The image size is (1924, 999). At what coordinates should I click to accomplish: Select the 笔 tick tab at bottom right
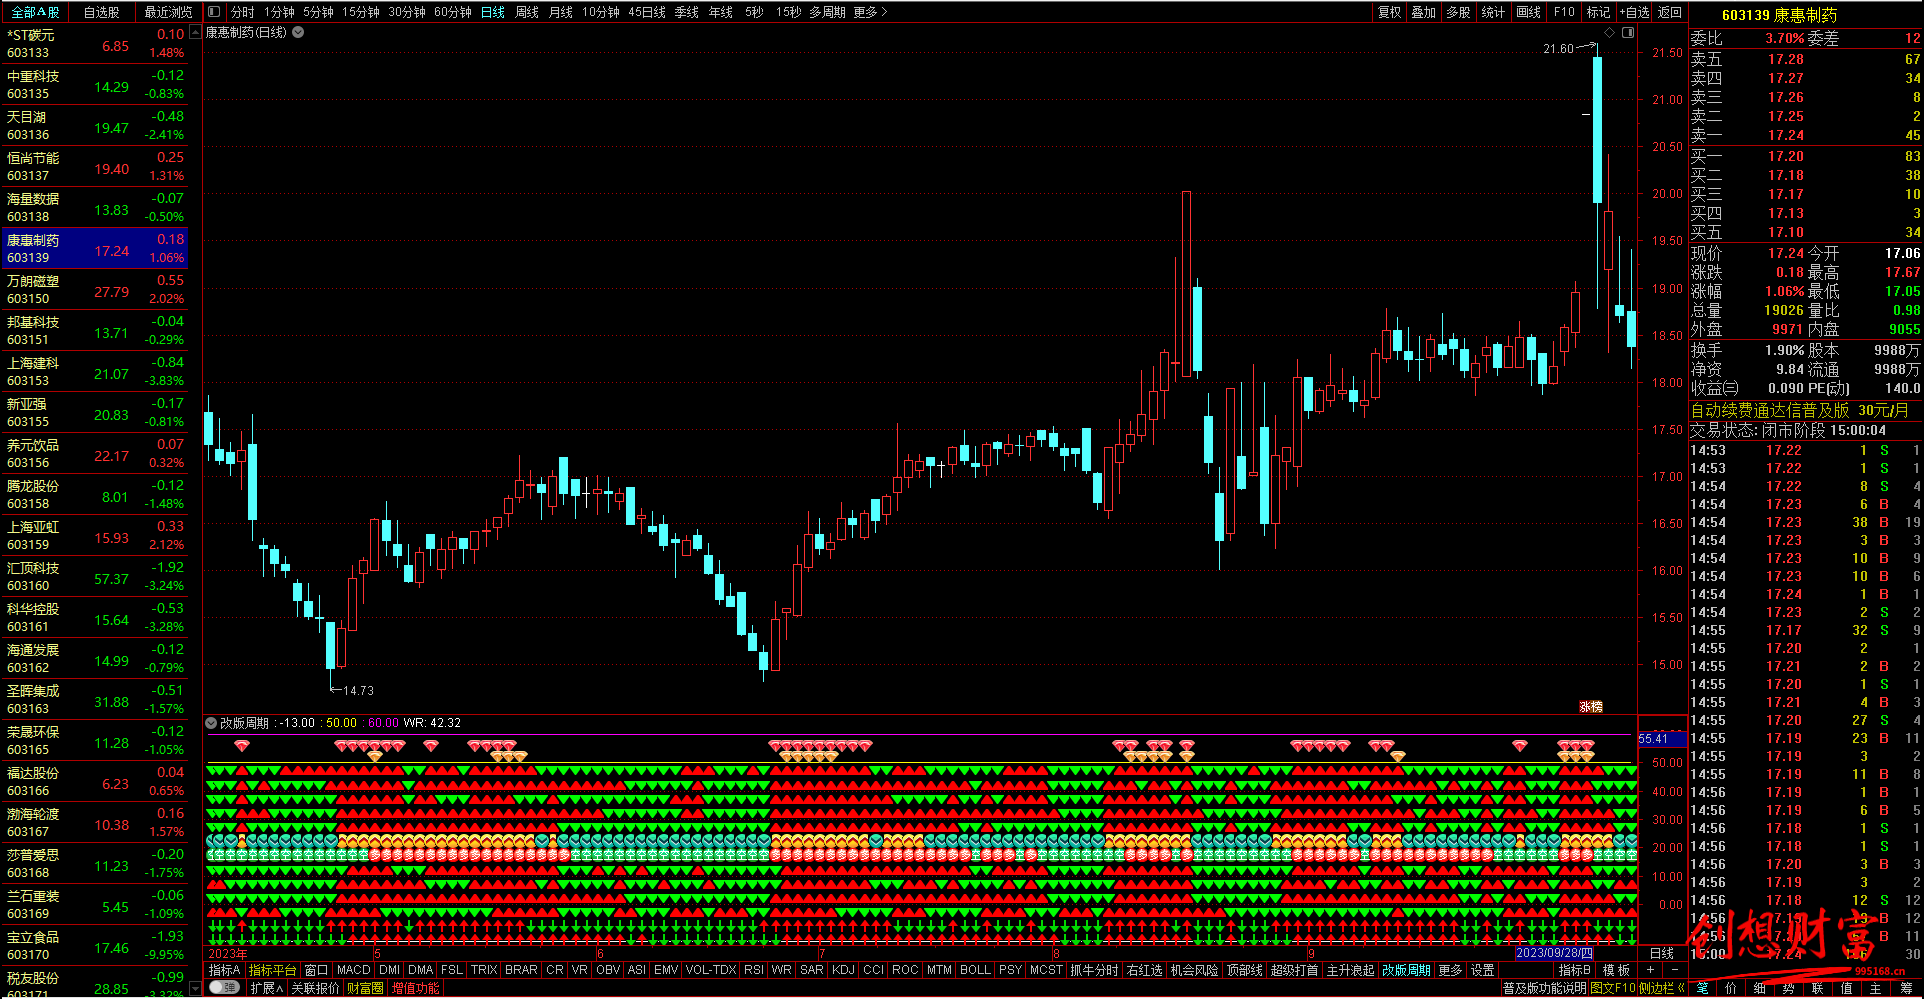tap(1702, 987)
